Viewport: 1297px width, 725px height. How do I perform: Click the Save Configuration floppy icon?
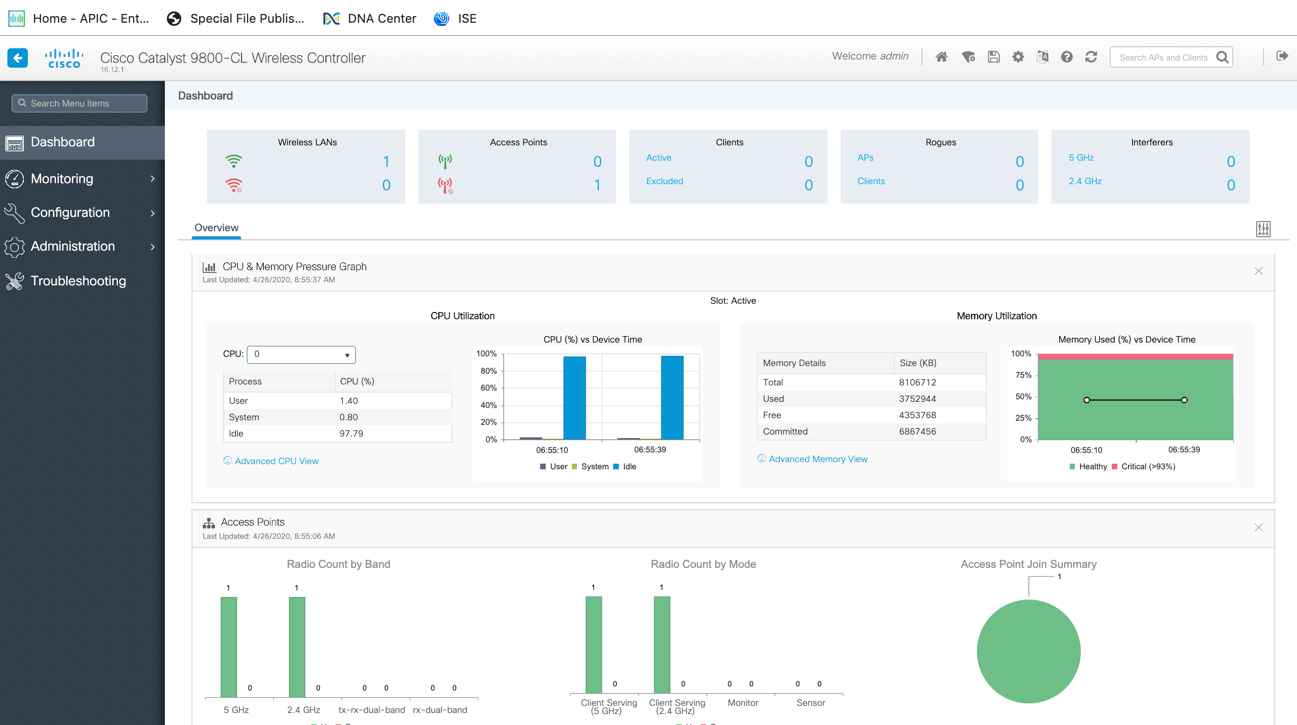coord(993,57)
